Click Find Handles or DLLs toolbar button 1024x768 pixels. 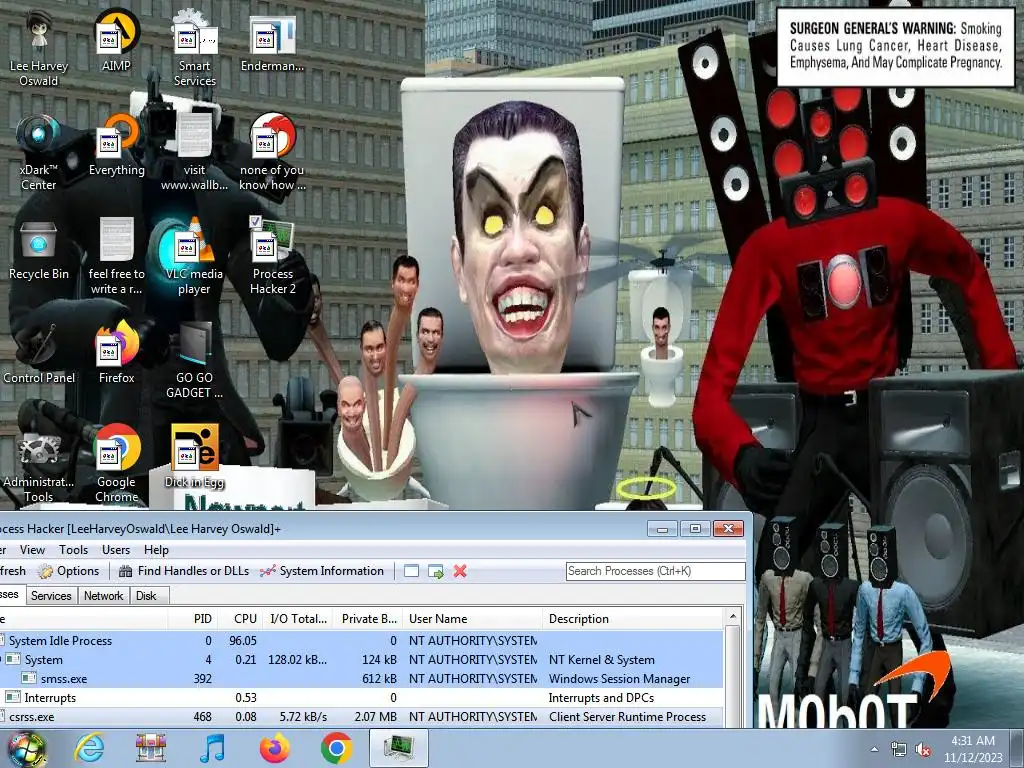tap(184, 571)
